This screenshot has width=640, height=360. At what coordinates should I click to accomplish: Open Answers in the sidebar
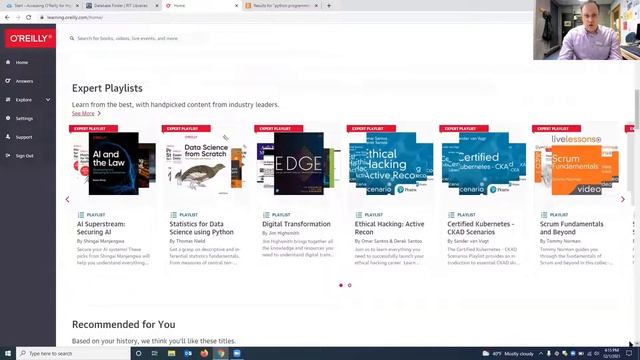24,81
